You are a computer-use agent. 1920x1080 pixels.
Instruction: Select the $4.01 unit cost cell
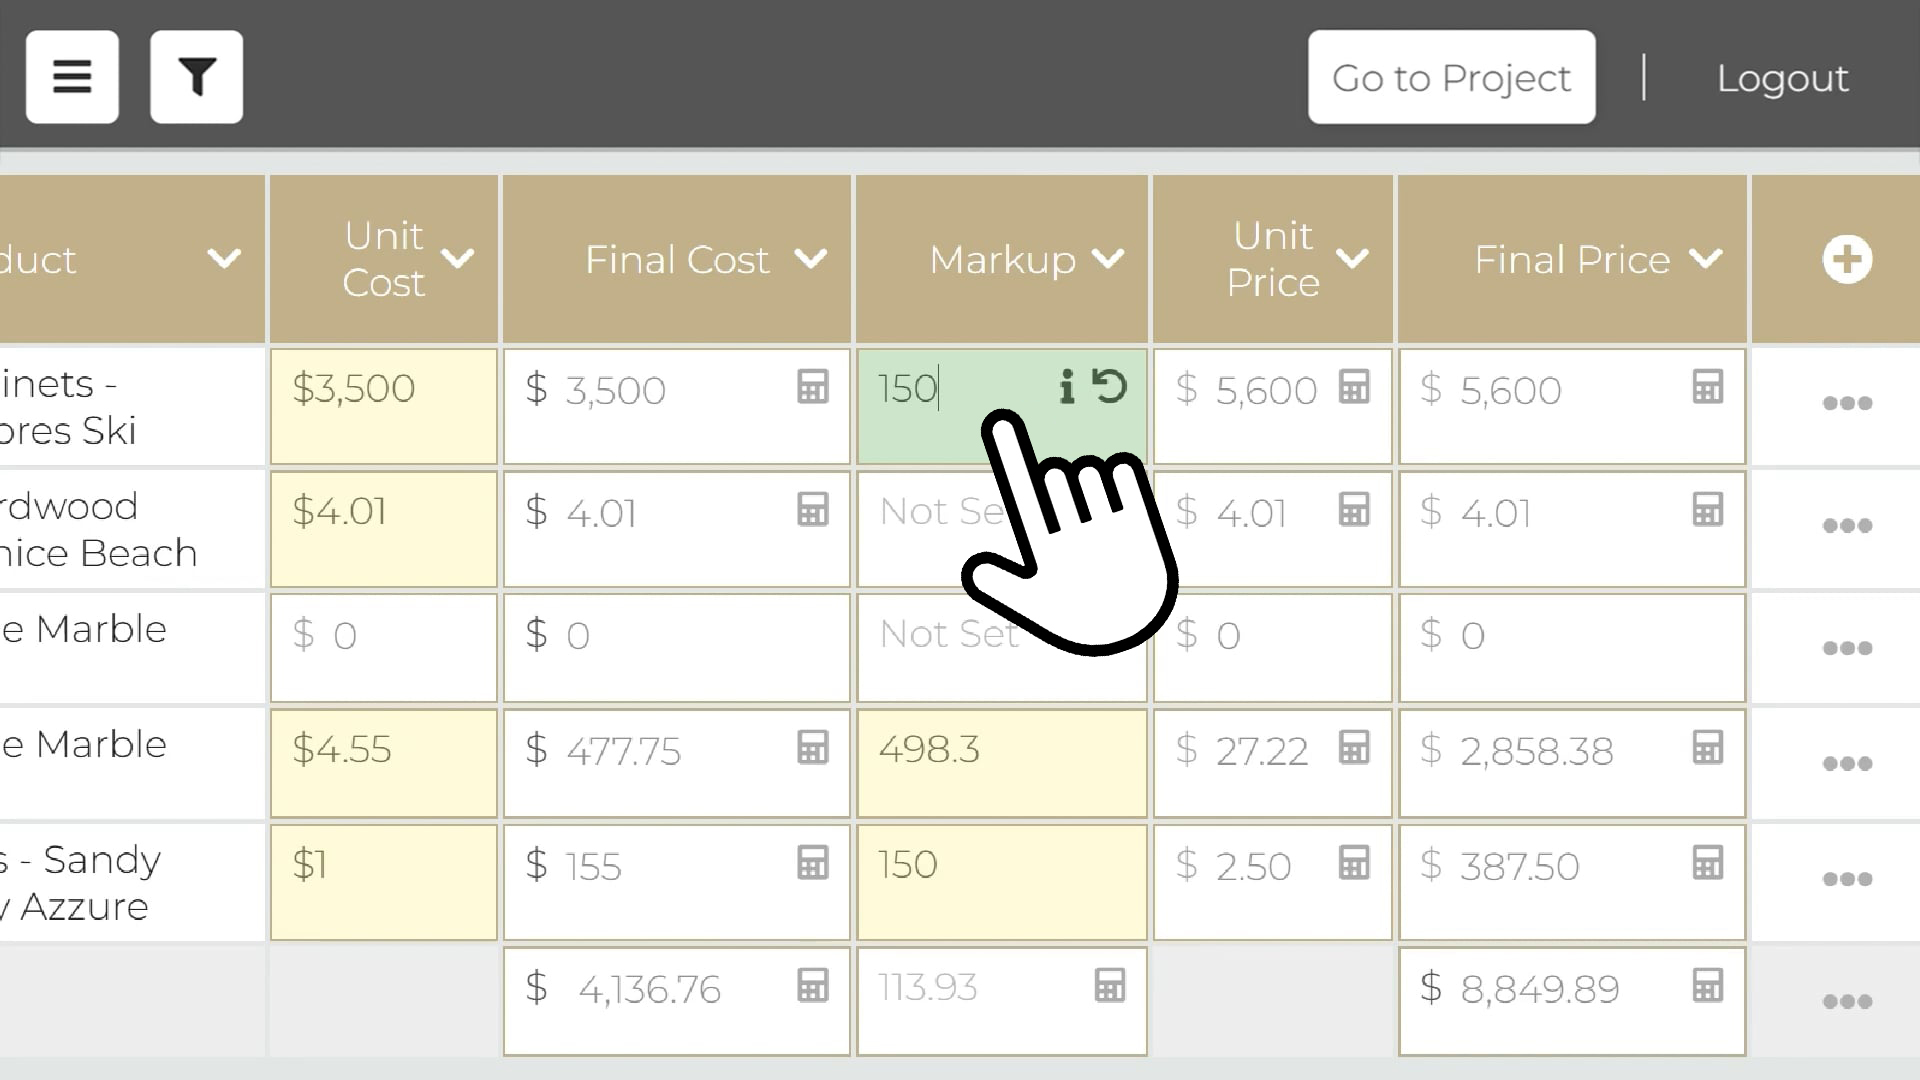point(384,529)
